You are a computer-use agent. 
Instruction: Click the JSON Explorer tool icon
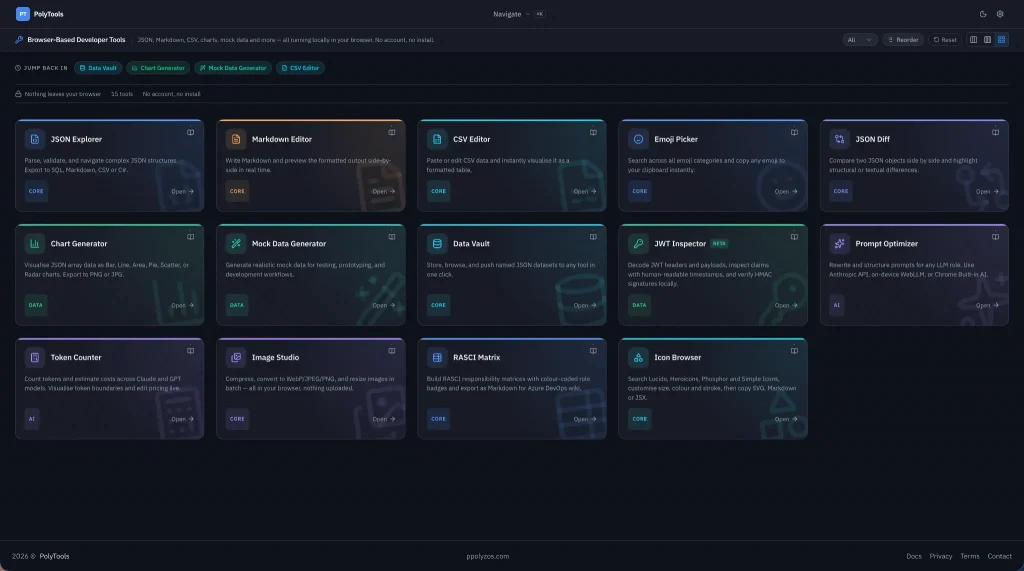(35, 139)
